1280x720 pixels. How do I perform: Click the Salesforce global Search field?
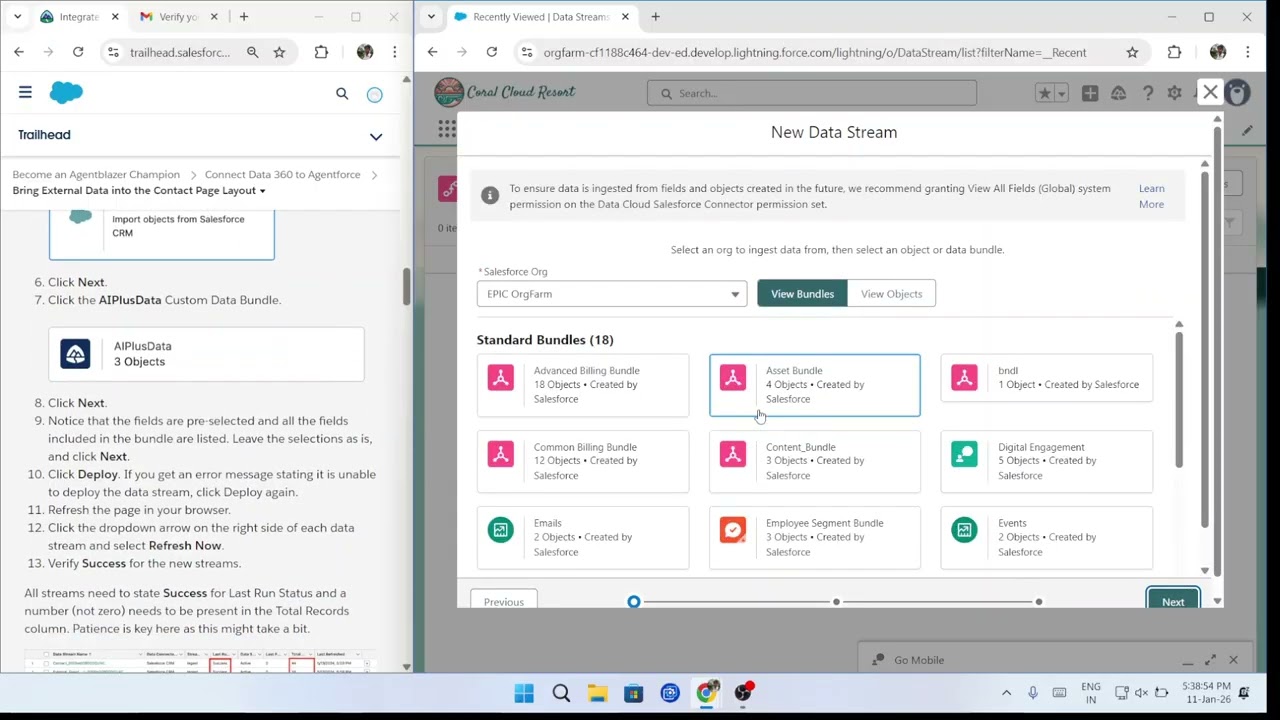click(x=812, y=93)
